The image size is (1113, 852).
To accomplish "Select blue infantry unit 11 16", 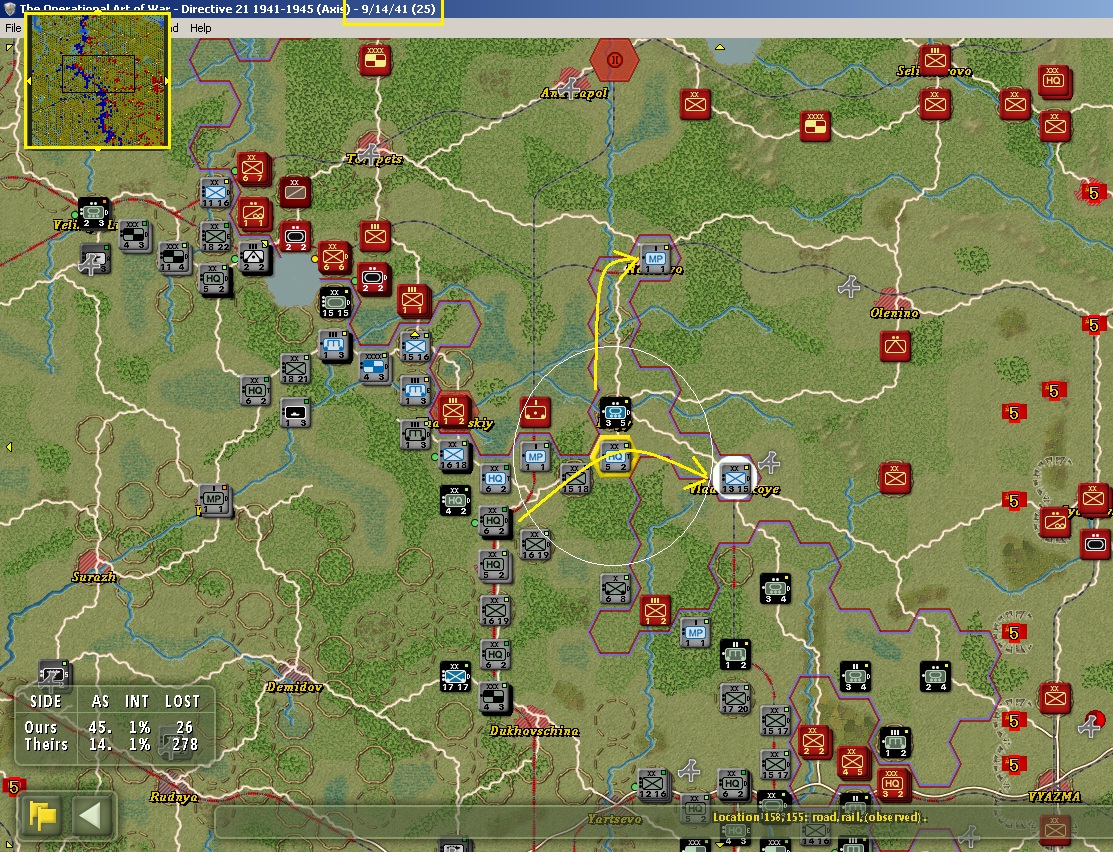I will click(216, 193).
